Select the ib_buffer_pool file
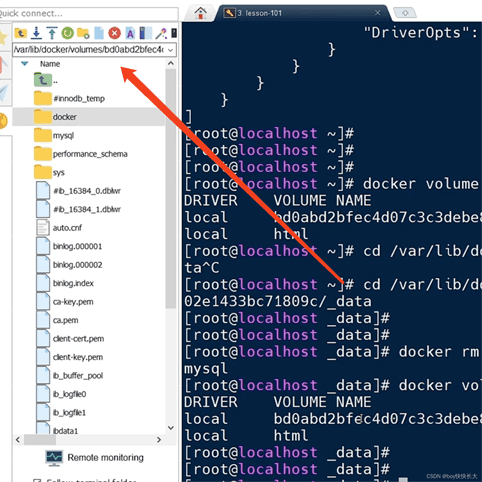Image resolution: width=482 pixels, height=482 pixels. (x=69, y=376)
